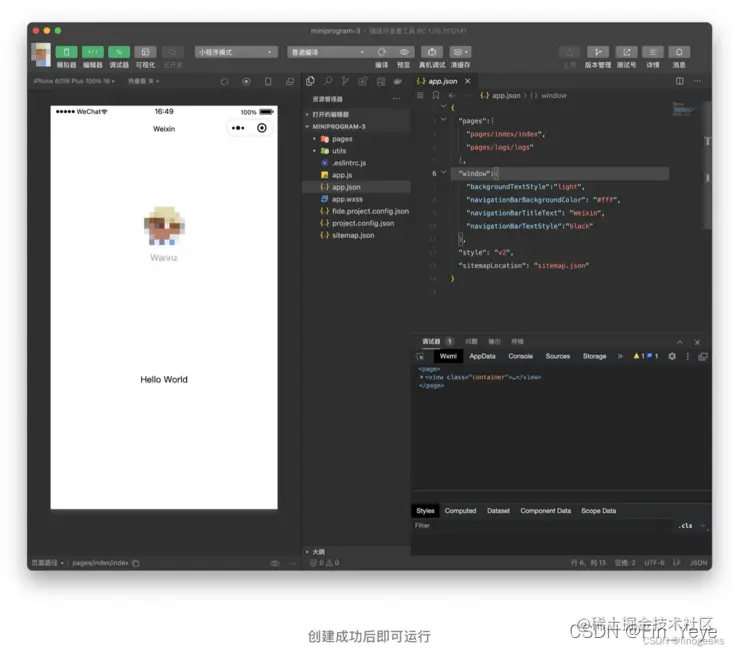Click the simulator refresh icon
The image size is (732, 651).
coord(225,82)
